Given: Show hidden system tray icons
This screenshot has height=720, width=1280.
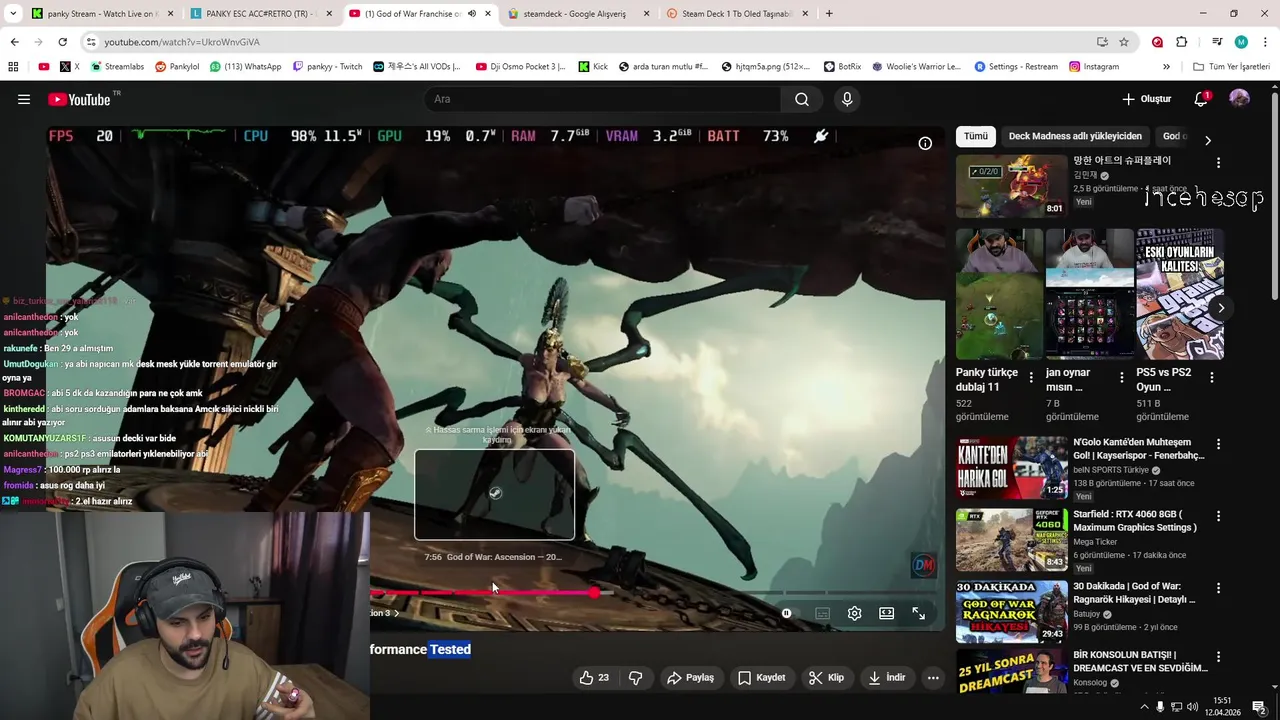Looking at the screenshot, I should point(1144,707).
